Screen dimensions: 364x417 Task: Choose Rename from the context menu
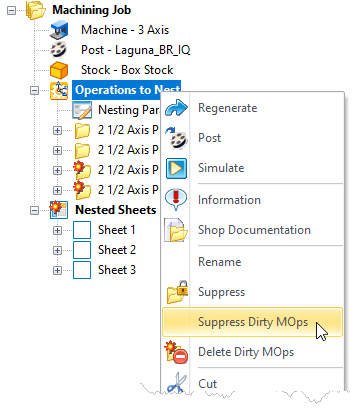(x=219, y=262)
